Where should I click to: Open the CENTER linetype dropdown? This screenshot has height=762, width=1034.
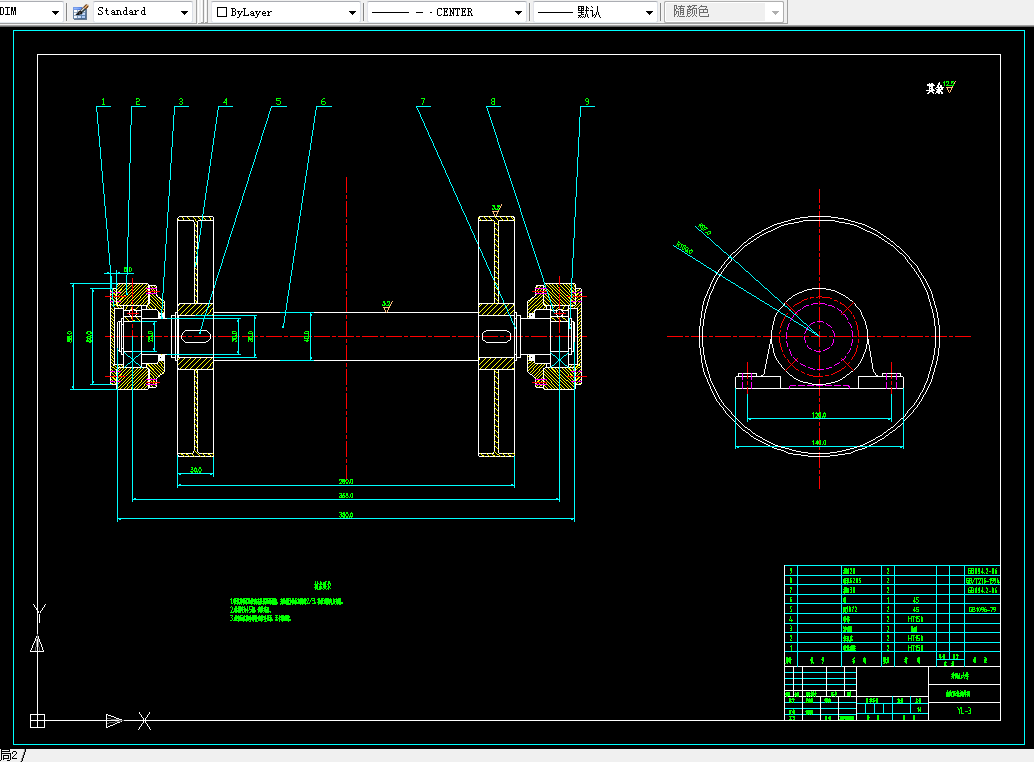[518, 12]
